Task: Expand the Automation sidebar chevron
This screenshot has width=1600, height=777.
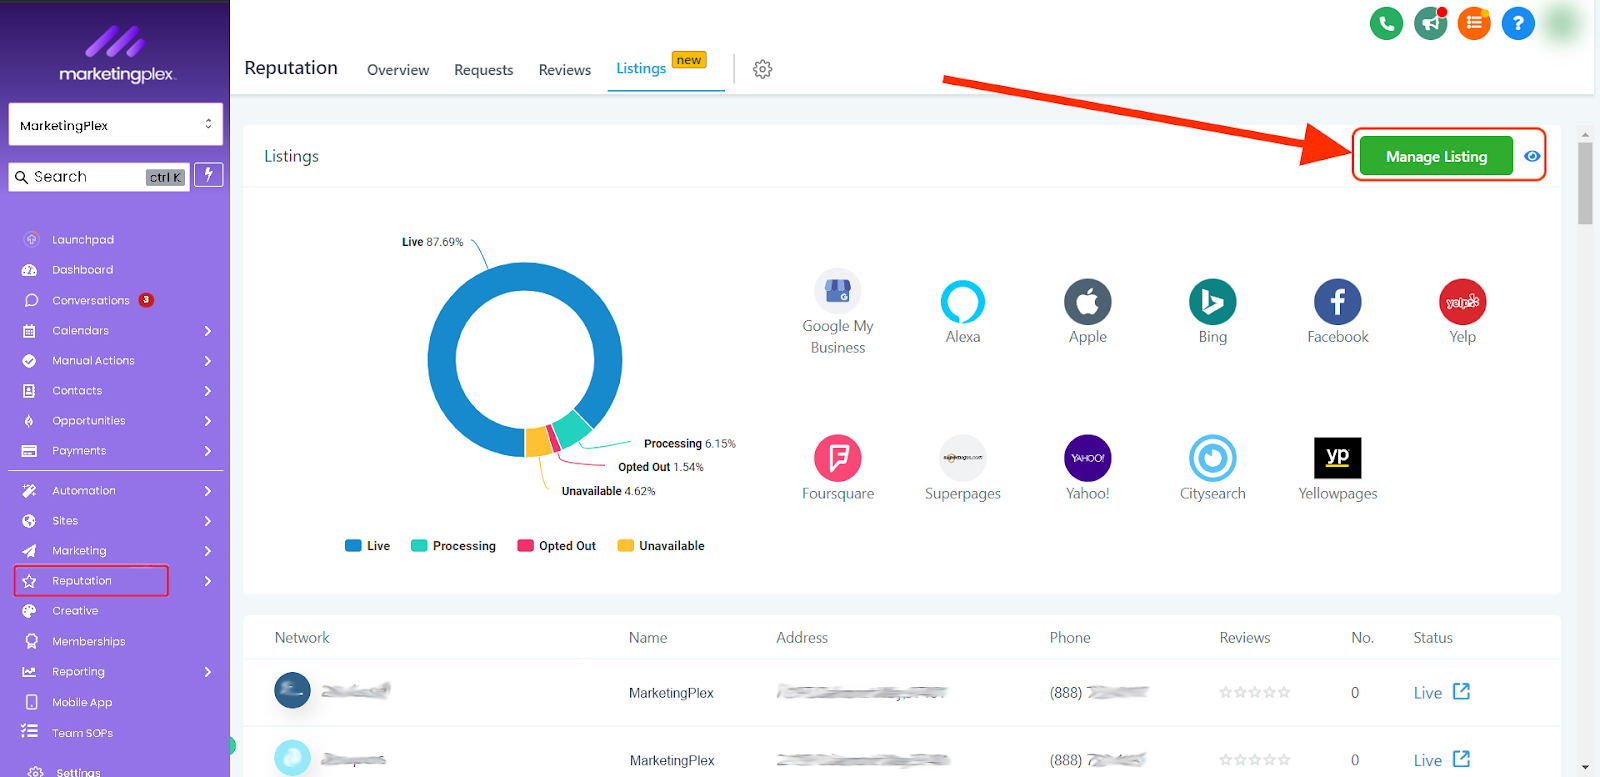Action: (x=208, y=491)
